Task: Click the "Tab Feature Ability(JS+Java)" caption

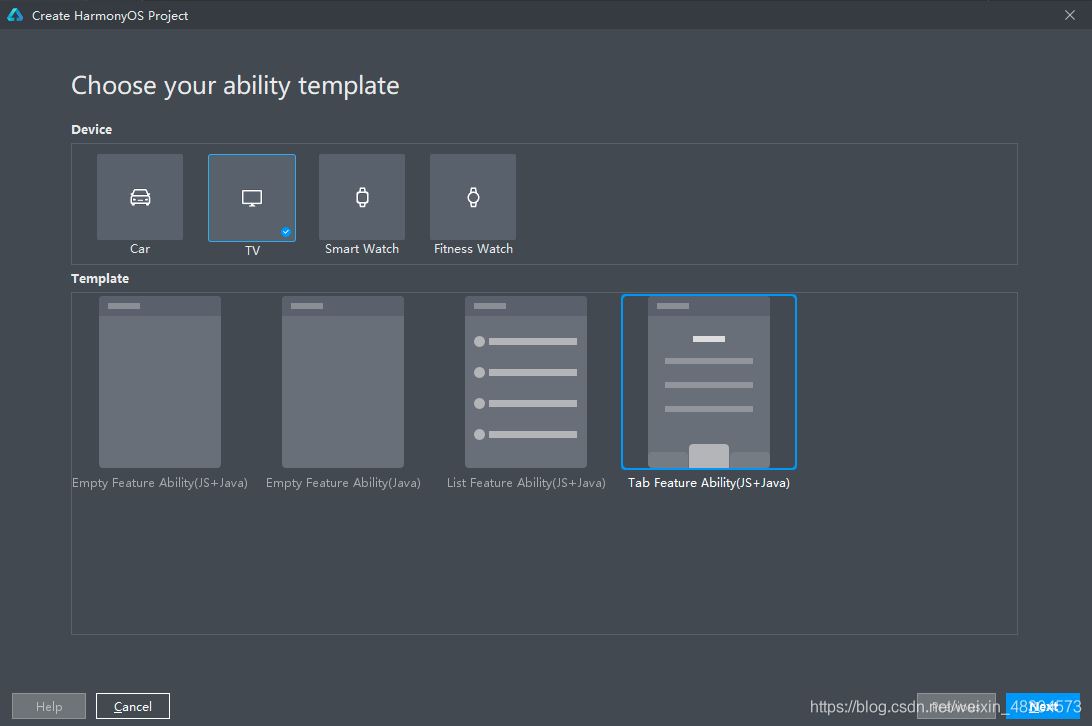Action: [x=709, y=483]
